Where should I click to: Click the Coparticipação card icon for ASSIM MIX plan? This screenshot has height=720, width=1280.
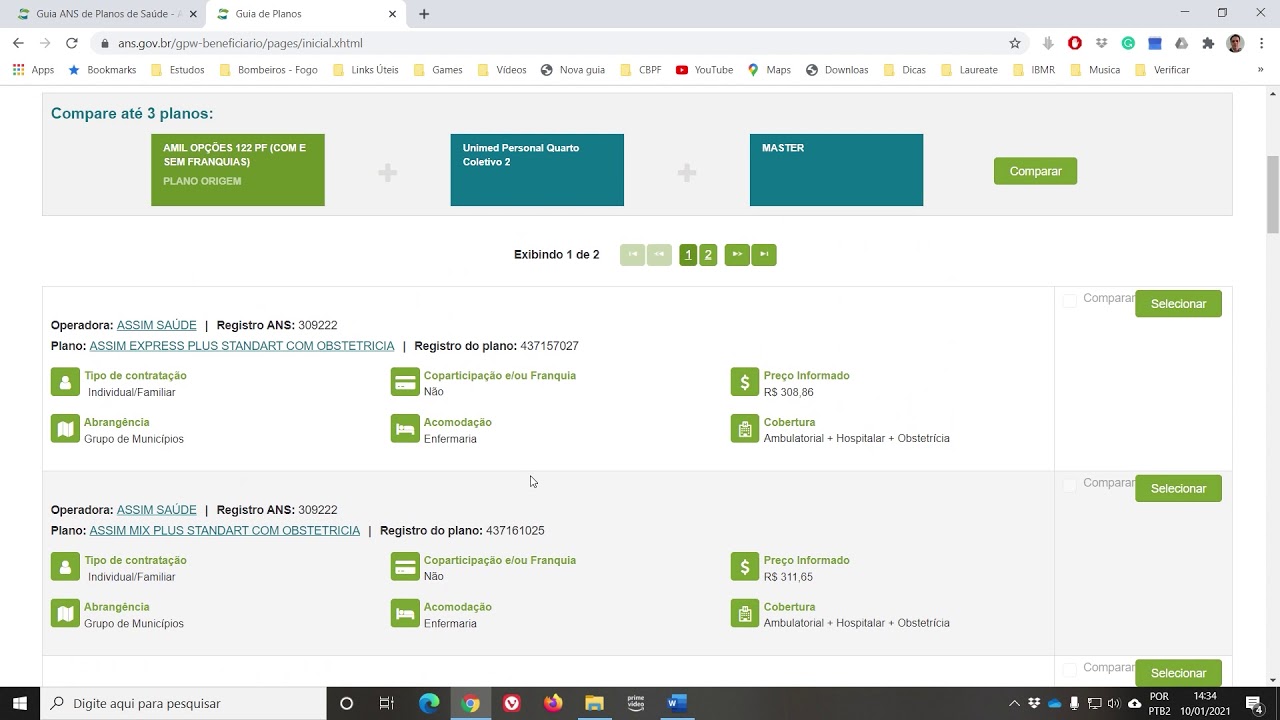[405, 567]
